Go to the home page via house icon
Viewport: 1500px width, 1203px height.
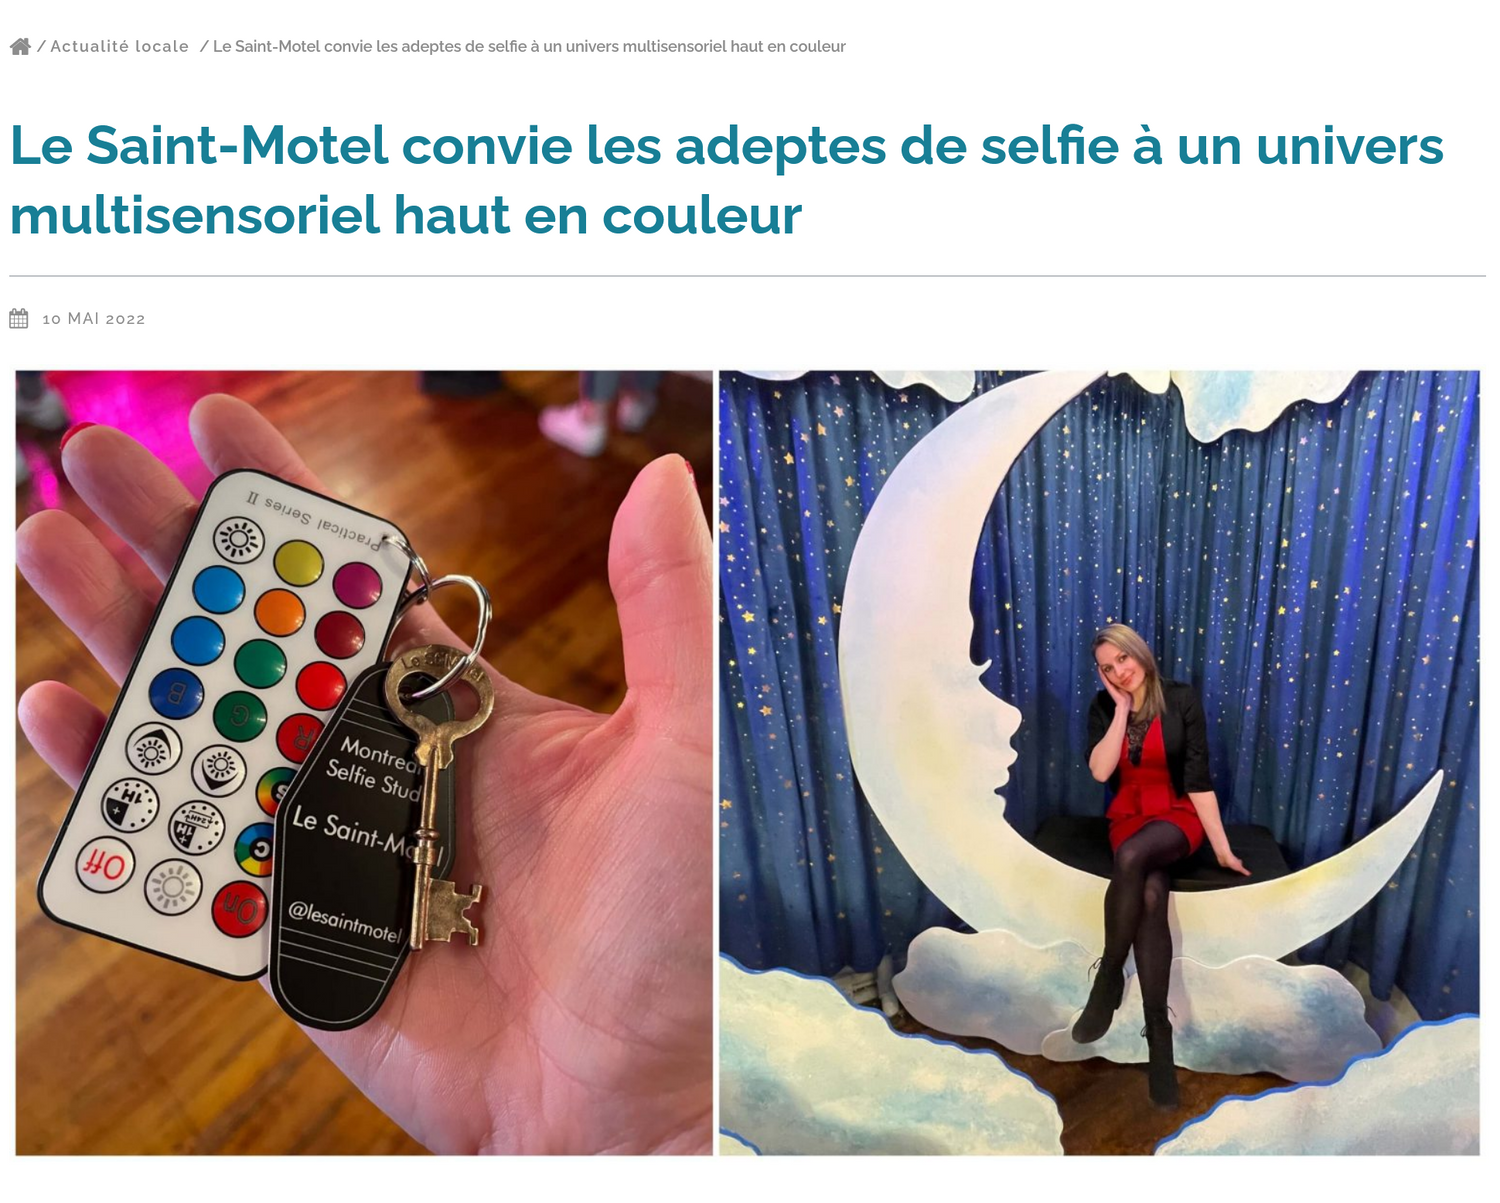20,46
